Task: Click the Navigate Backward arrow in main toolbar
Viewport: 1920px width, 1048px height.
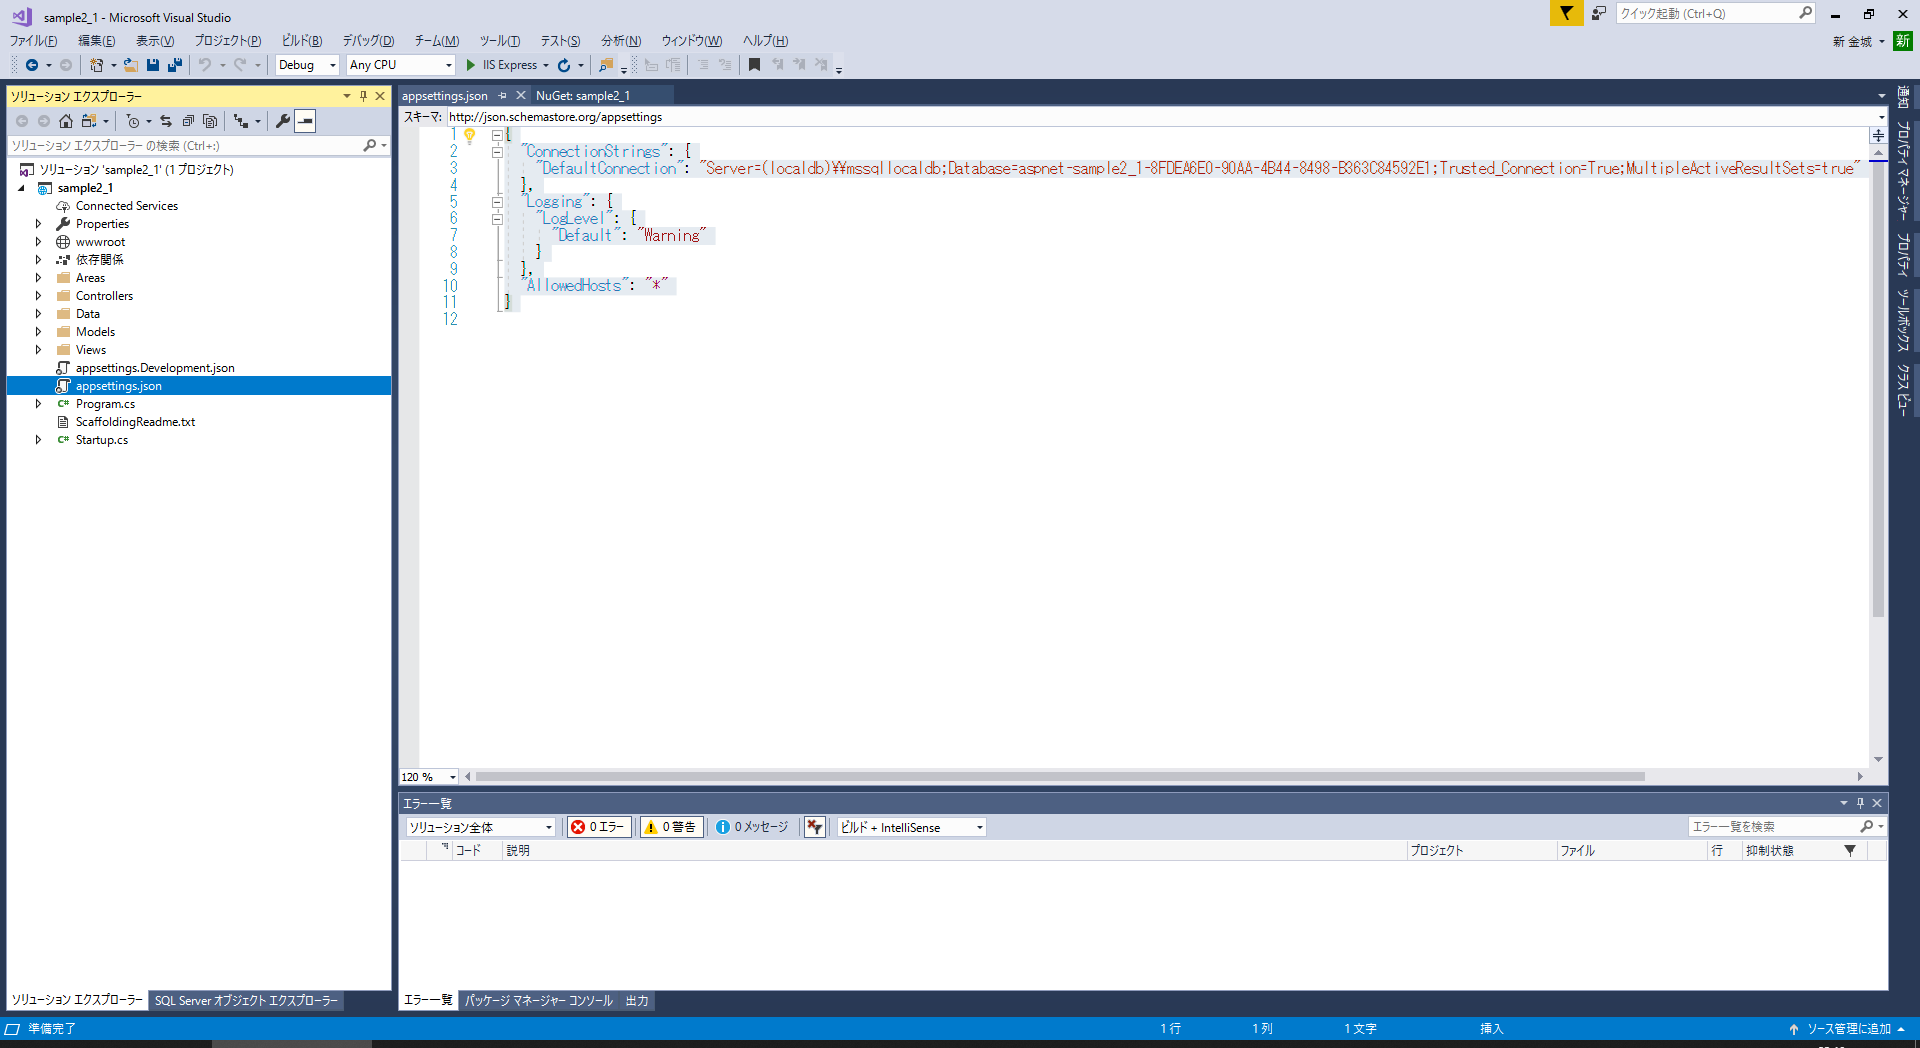Action: coord(32,65)
